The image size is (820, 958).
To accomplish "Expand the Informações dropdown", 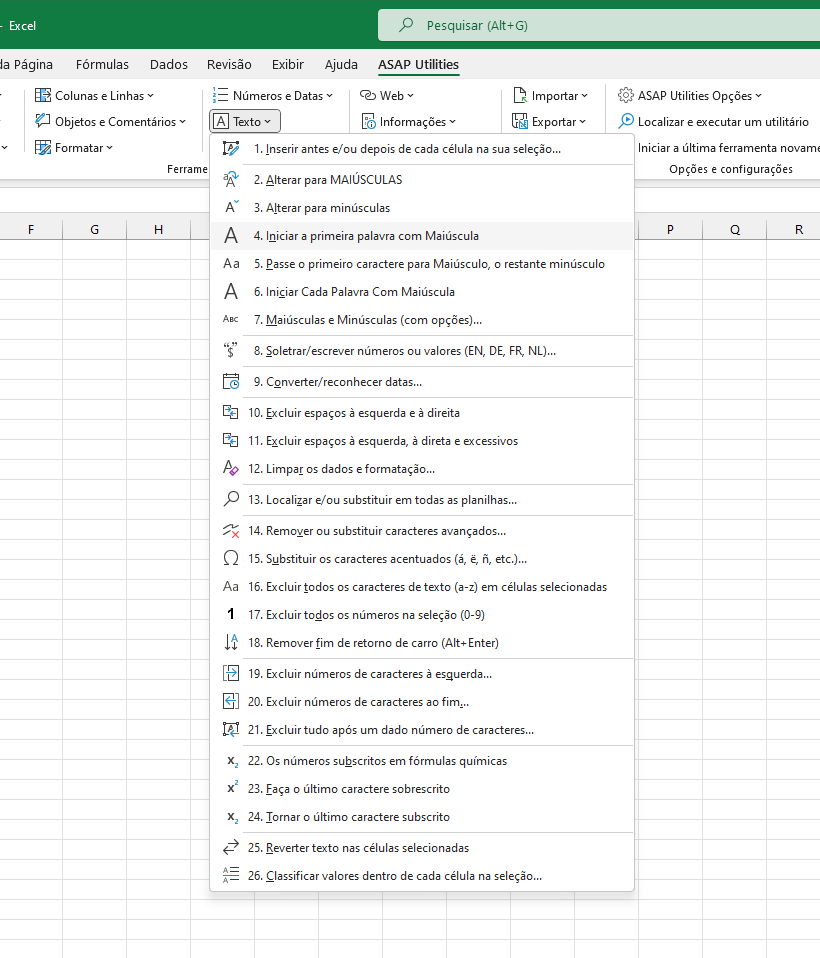I will [409, 122].
